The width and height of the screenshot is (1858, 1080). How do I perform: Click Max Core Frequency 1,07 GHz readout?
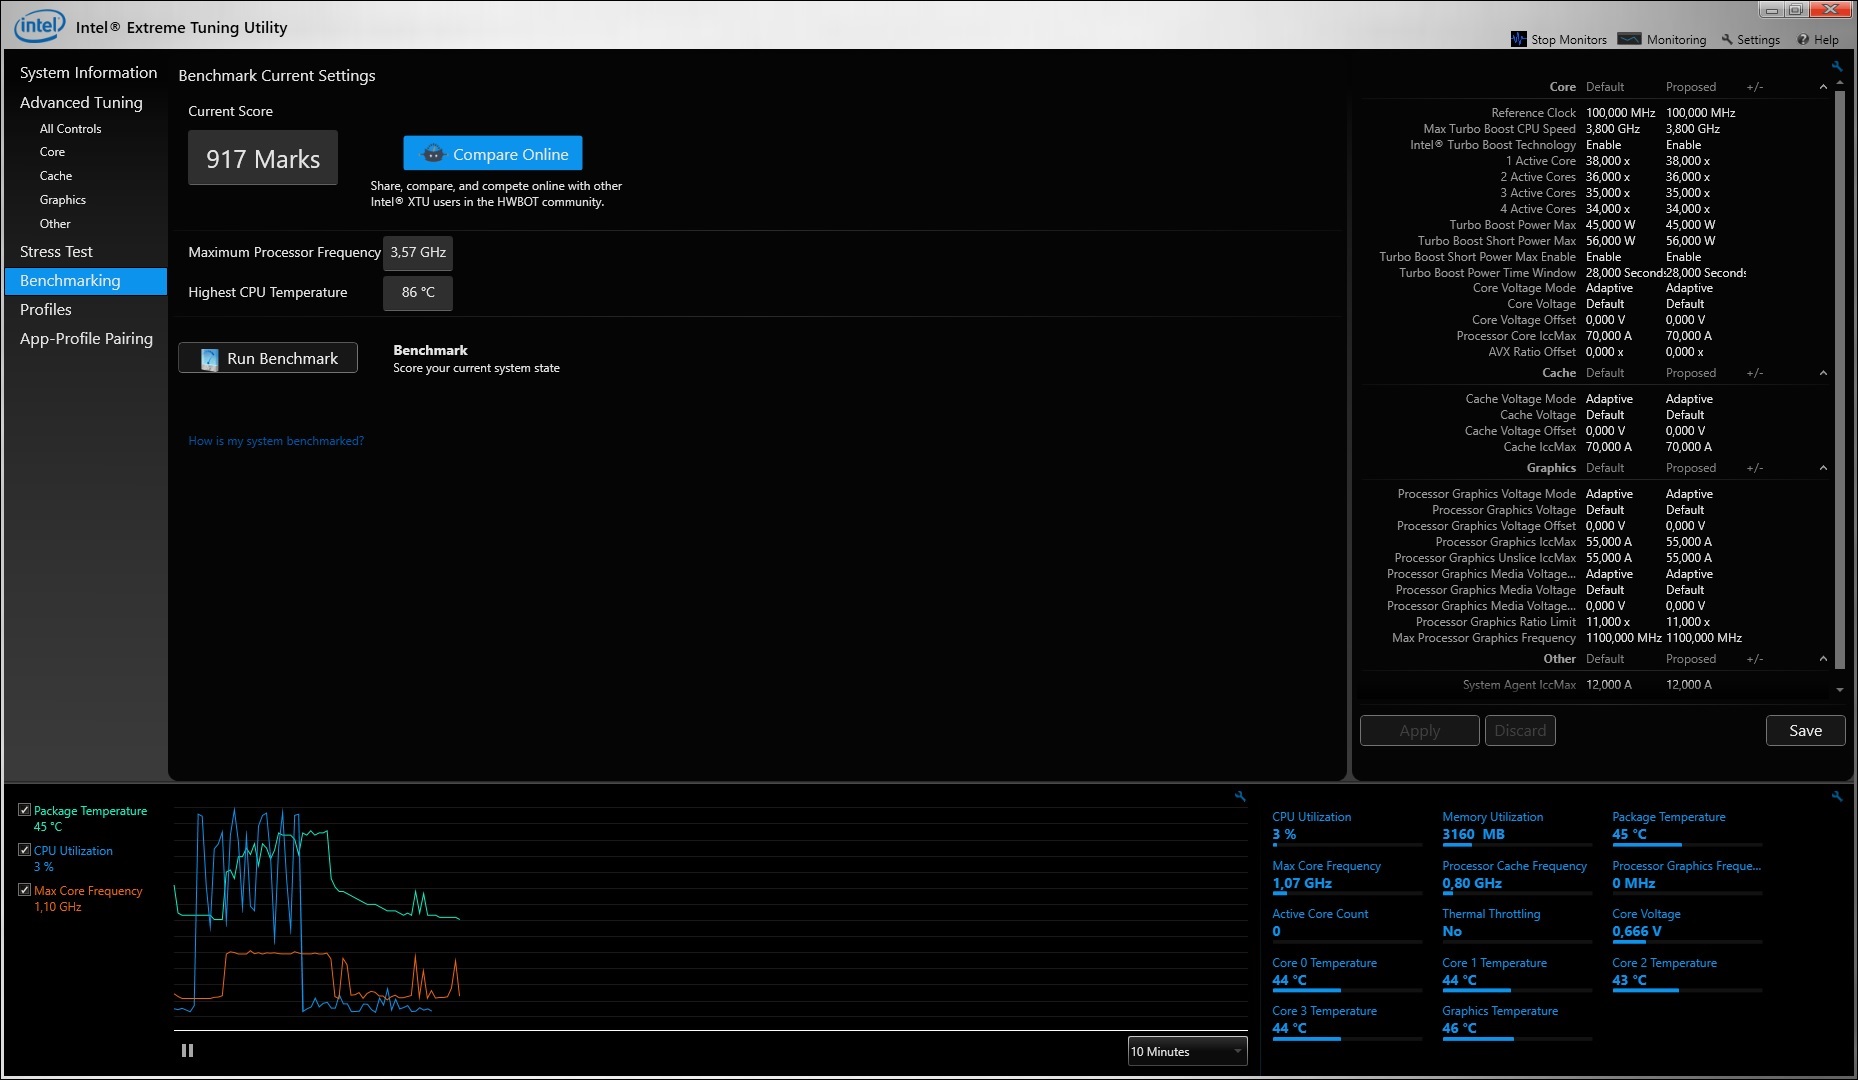pyautogui.click(x=1345, y=875)
